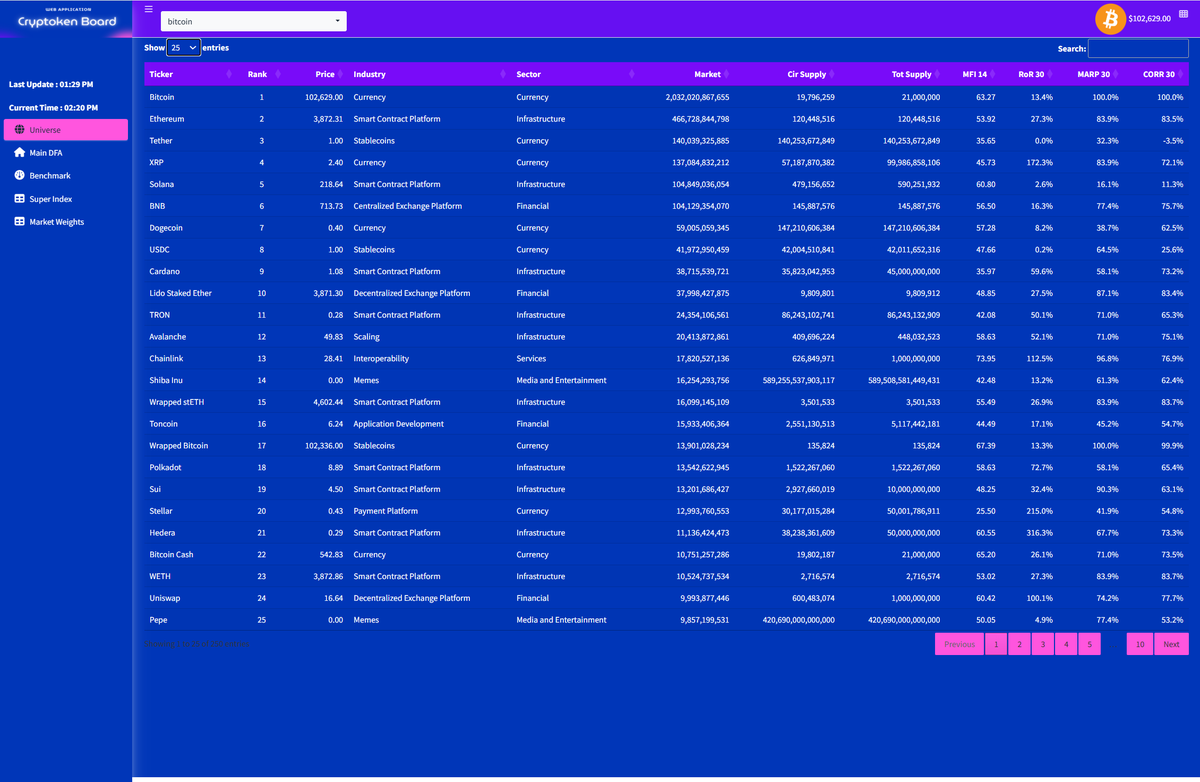Click the Solana ticker cell
Viewport: 1200px width, 782px height.
190,184
